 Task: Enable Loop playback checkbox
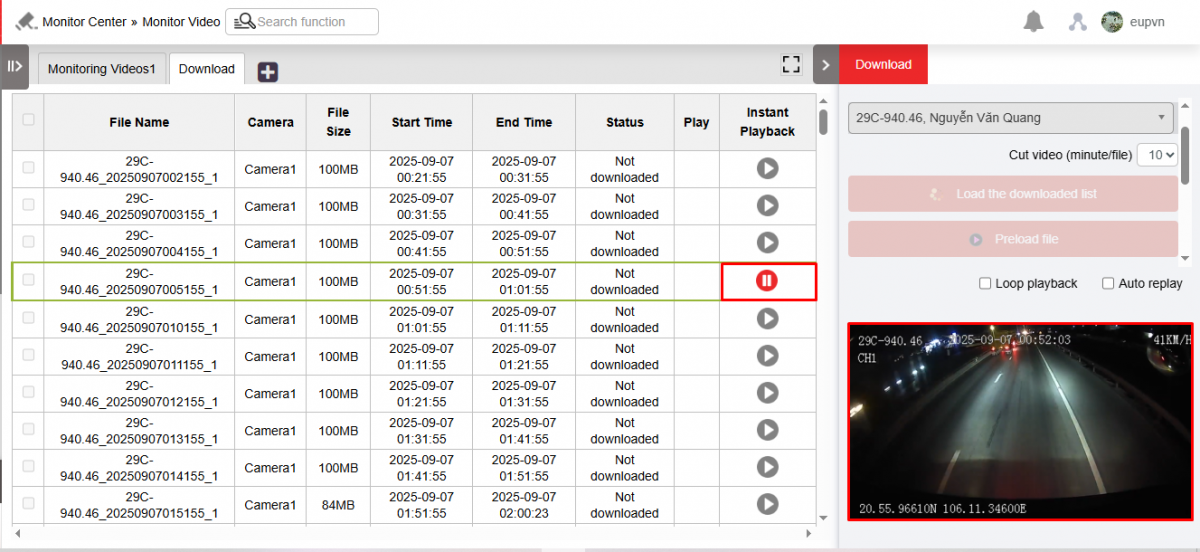tap(985, 283)
